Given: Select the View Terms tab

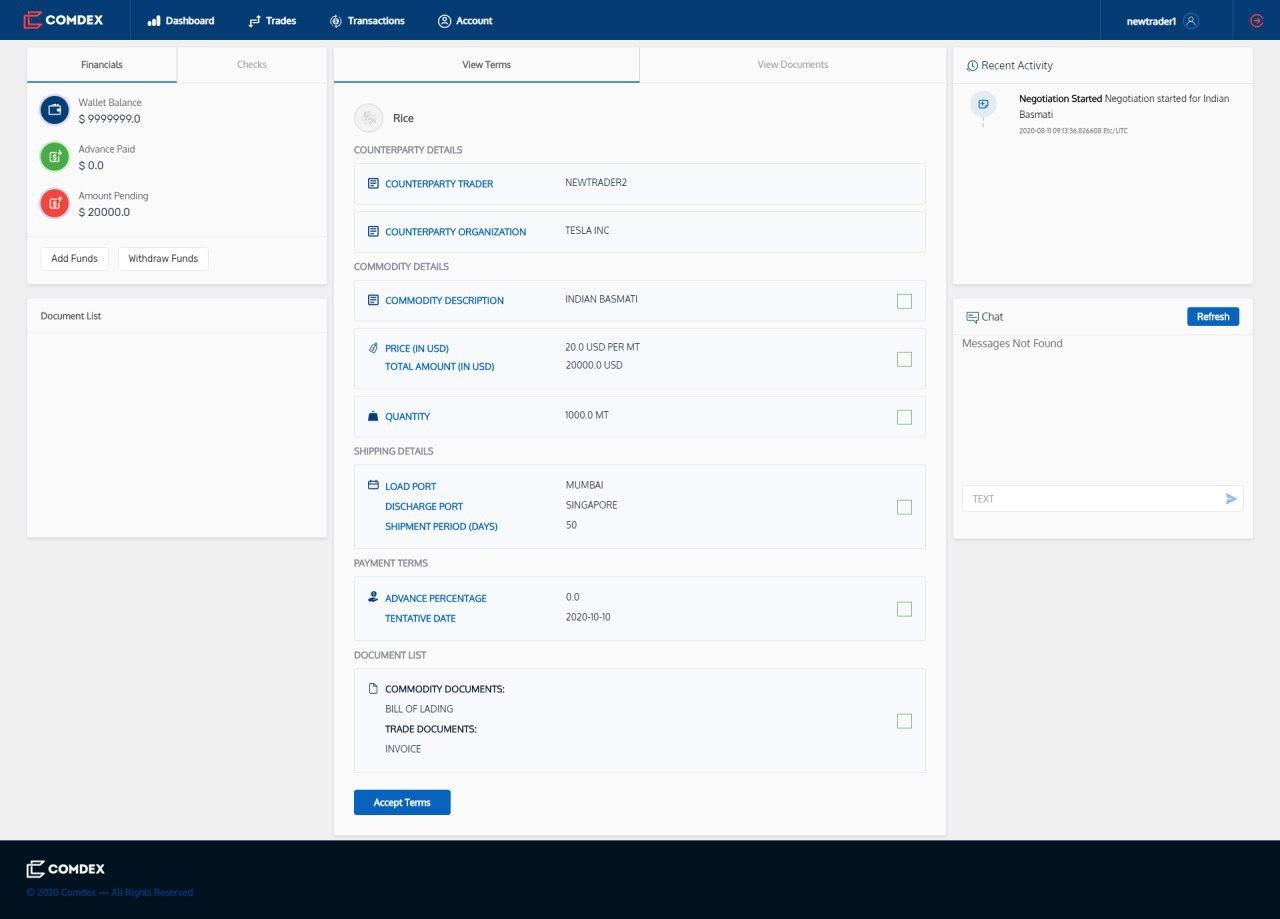Looking at the screenshot, I should tap(486, 65).
